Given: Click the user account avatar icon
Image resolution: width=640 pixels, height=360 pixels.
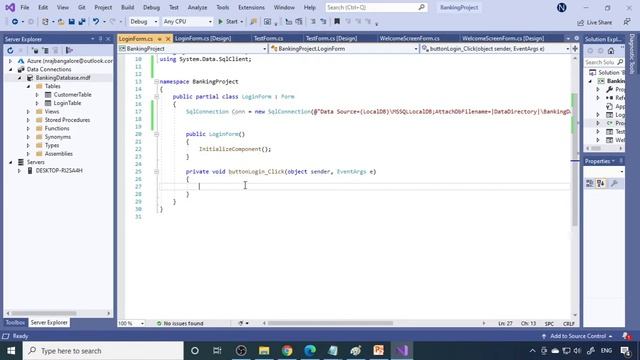Looking at the screenshot, I should (x=562, y=7).
